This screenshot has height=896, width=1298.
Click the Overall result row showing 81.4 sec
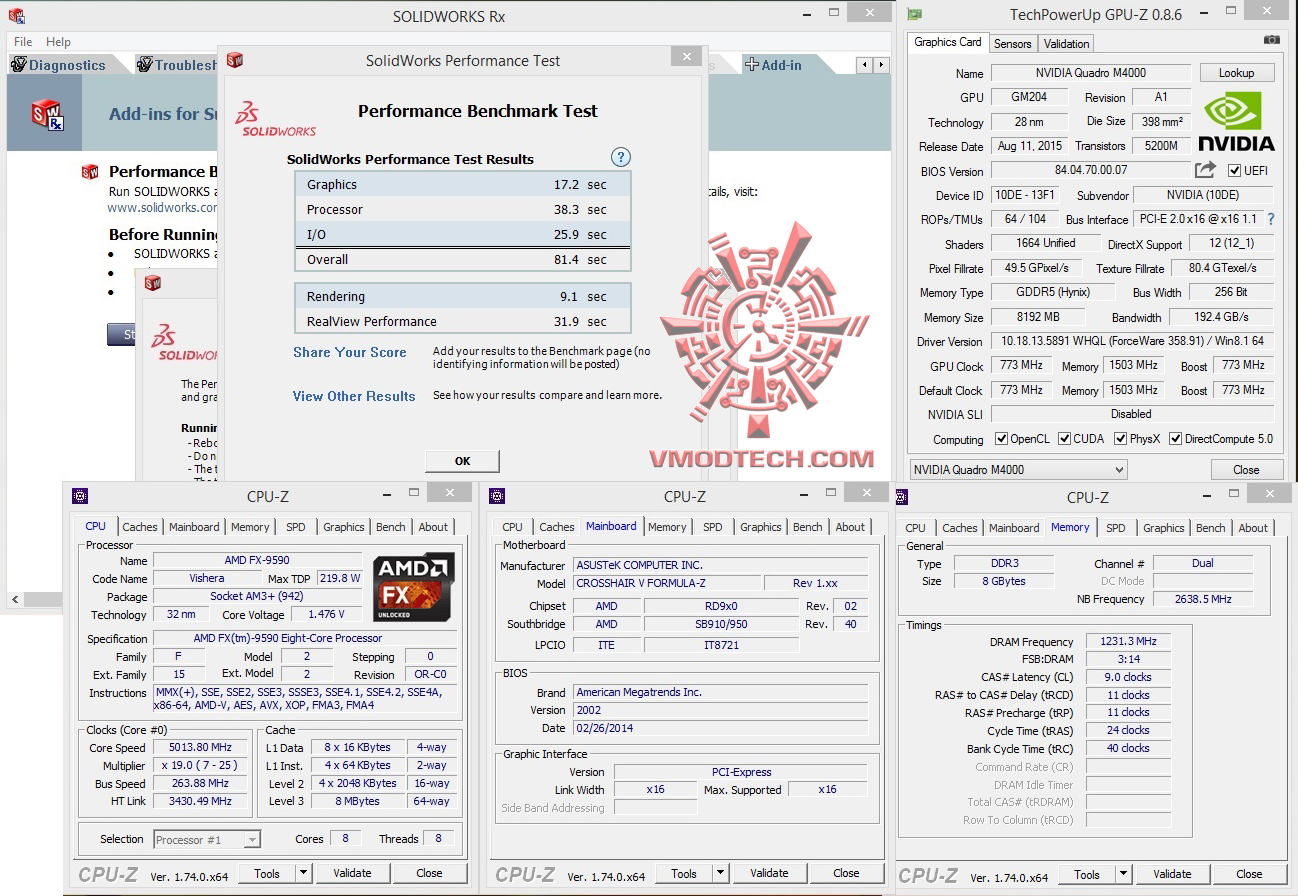[463, 259]
